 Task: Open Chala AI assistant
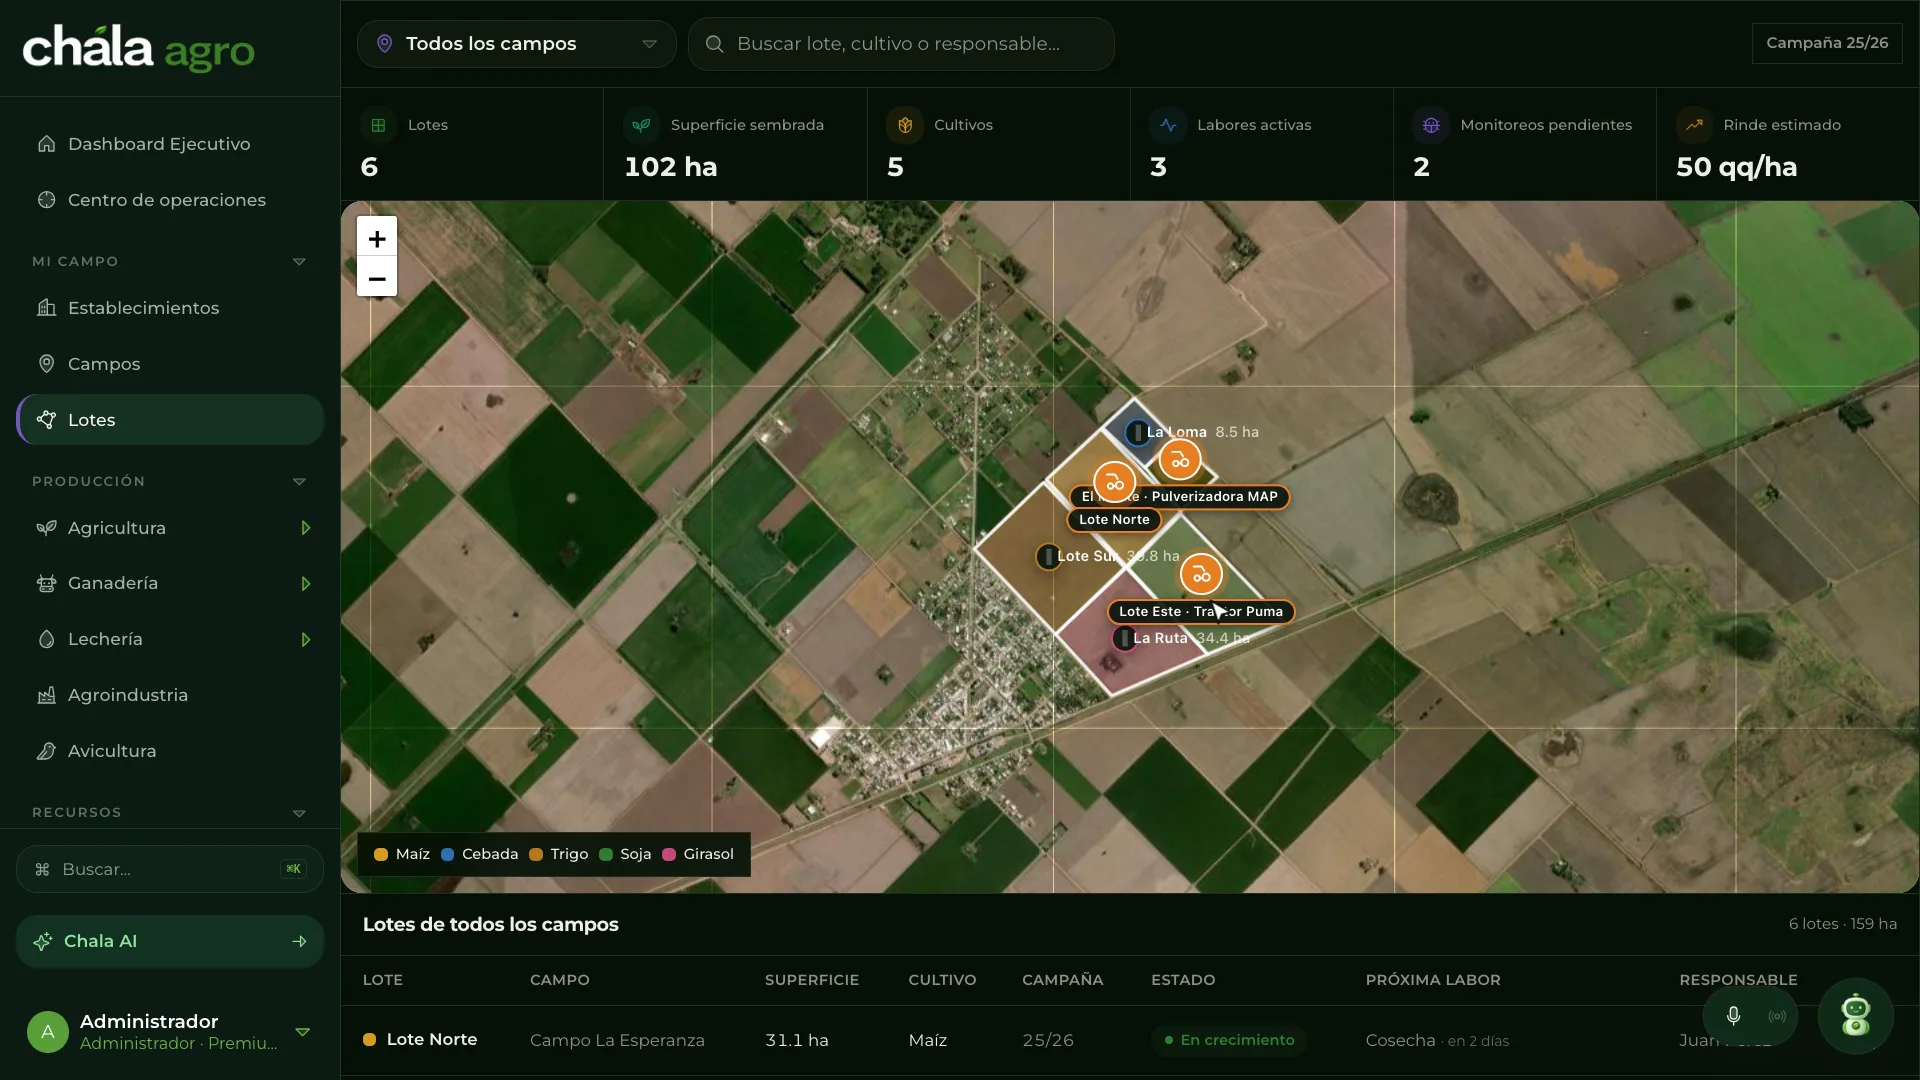pos(170,941)
